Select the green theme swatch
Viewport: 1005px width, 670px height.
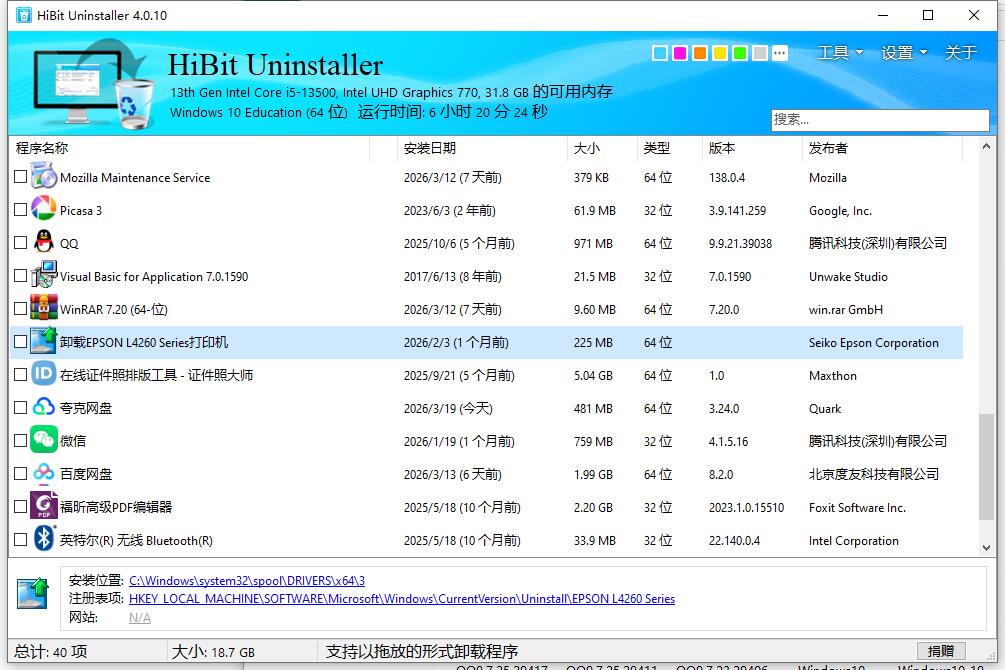coord(740,53)
